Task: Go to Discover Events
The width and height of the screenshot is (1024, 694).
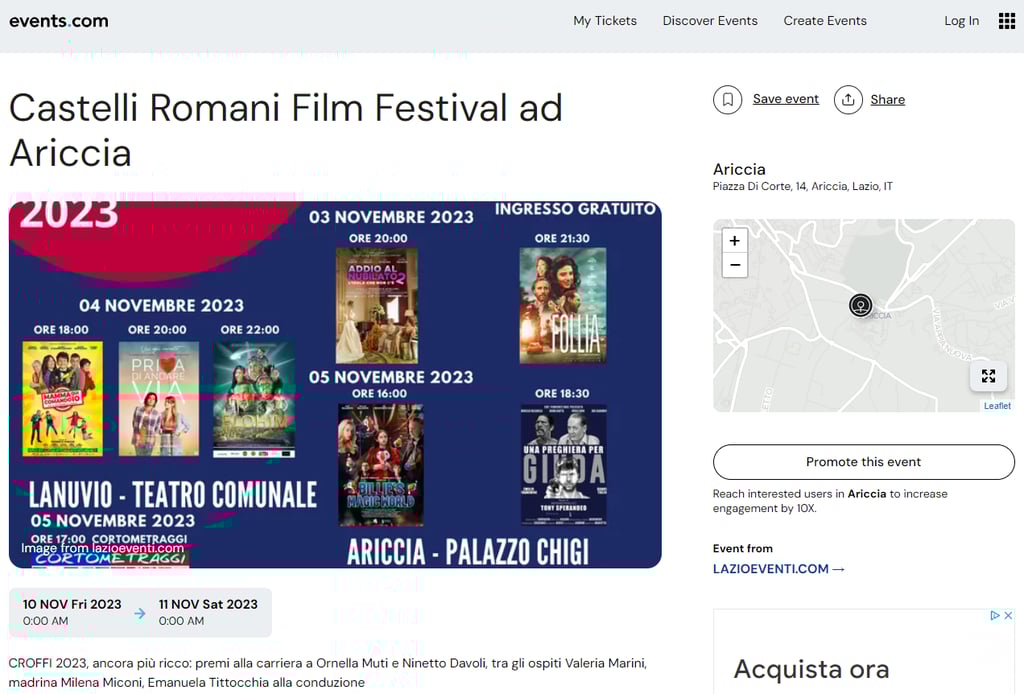Action: pos(710,21)
